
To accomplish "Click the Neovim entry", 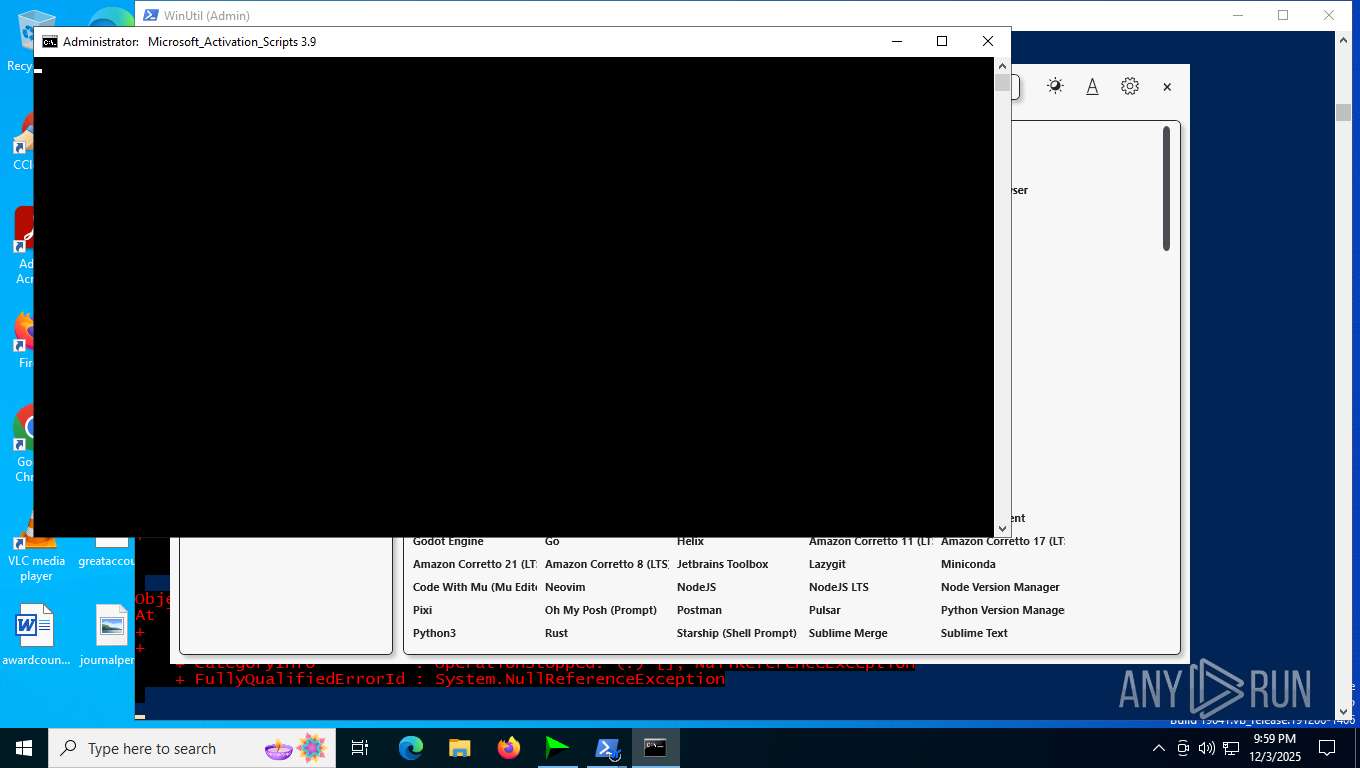I will click(x=565, y=587).
